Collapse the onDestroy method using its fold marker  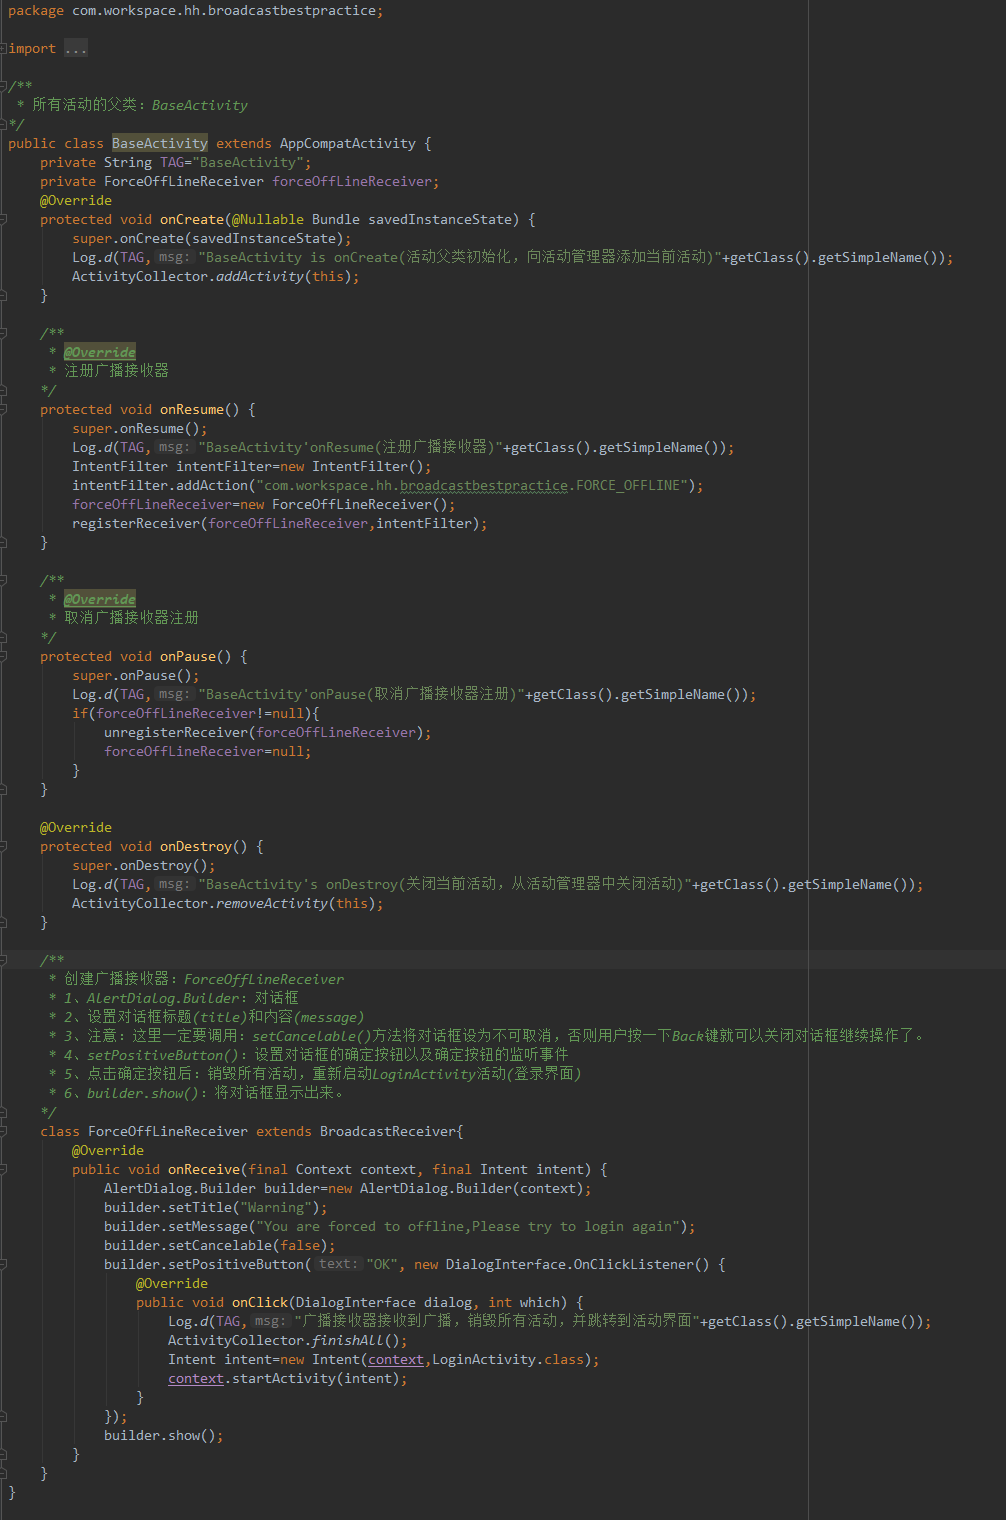(4, 846)
